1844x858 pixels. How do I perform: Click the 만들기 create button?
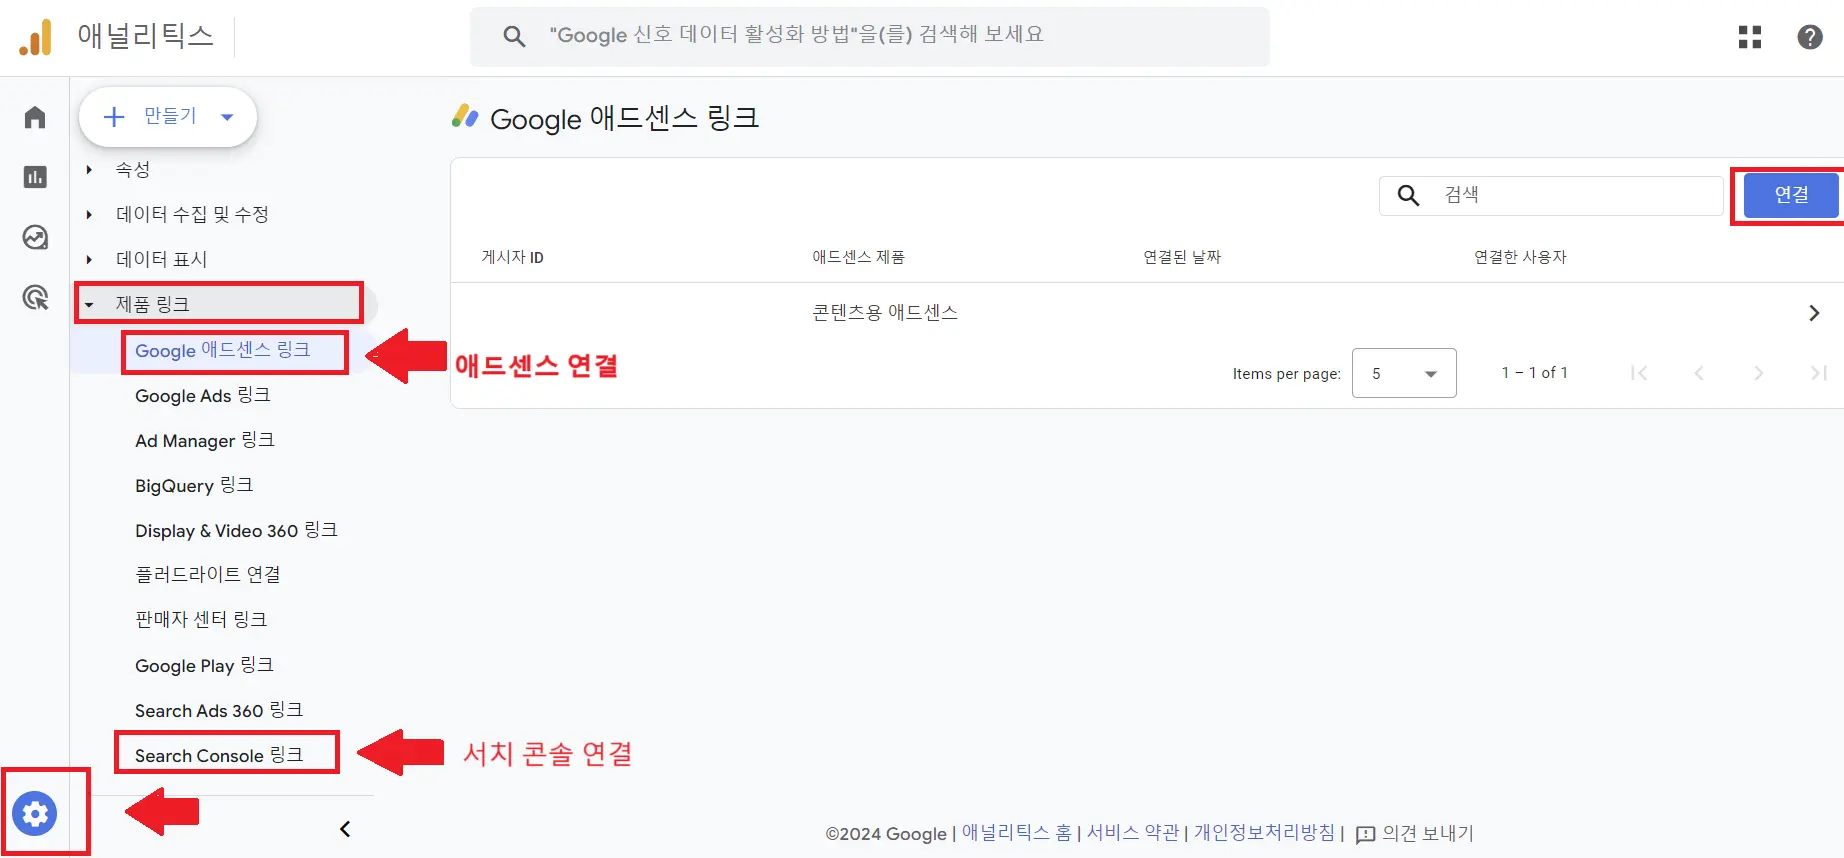click(168, 117)
